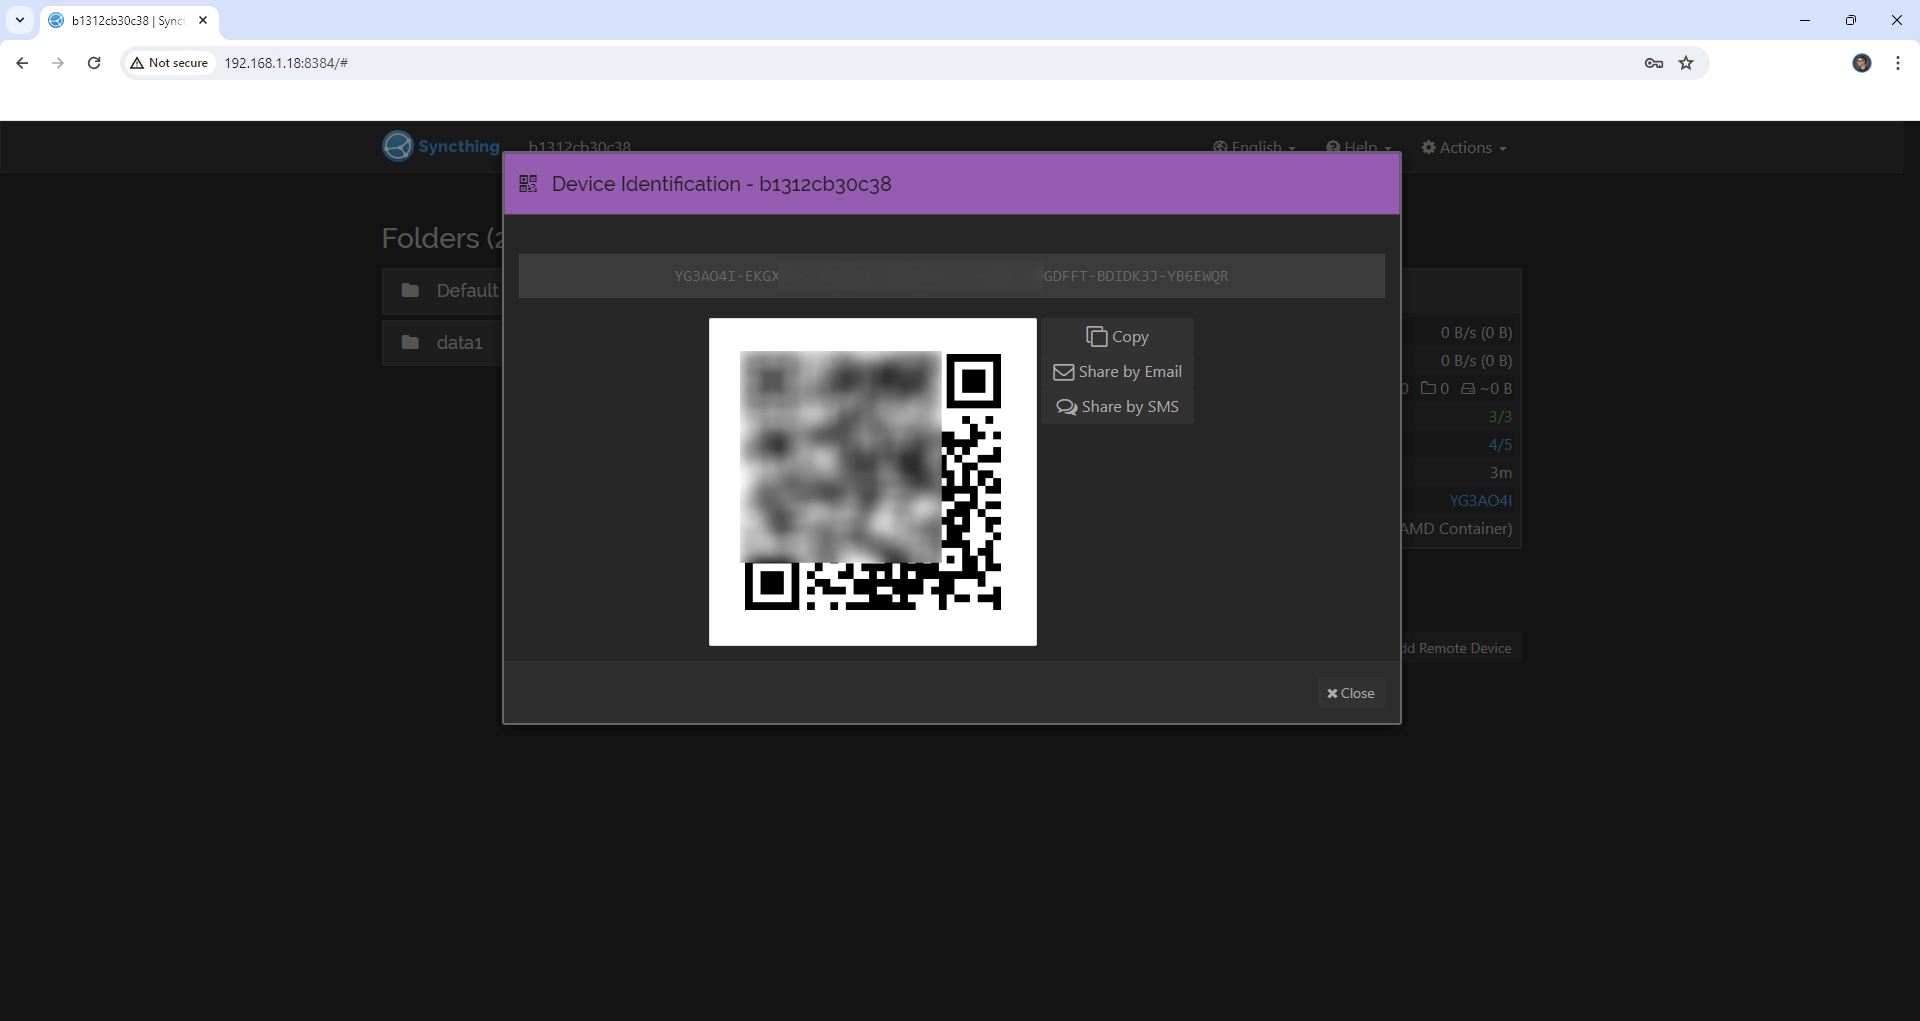Click the chat bubbles icon on Share by SMS
1920x1021 pixels.
1067,407
